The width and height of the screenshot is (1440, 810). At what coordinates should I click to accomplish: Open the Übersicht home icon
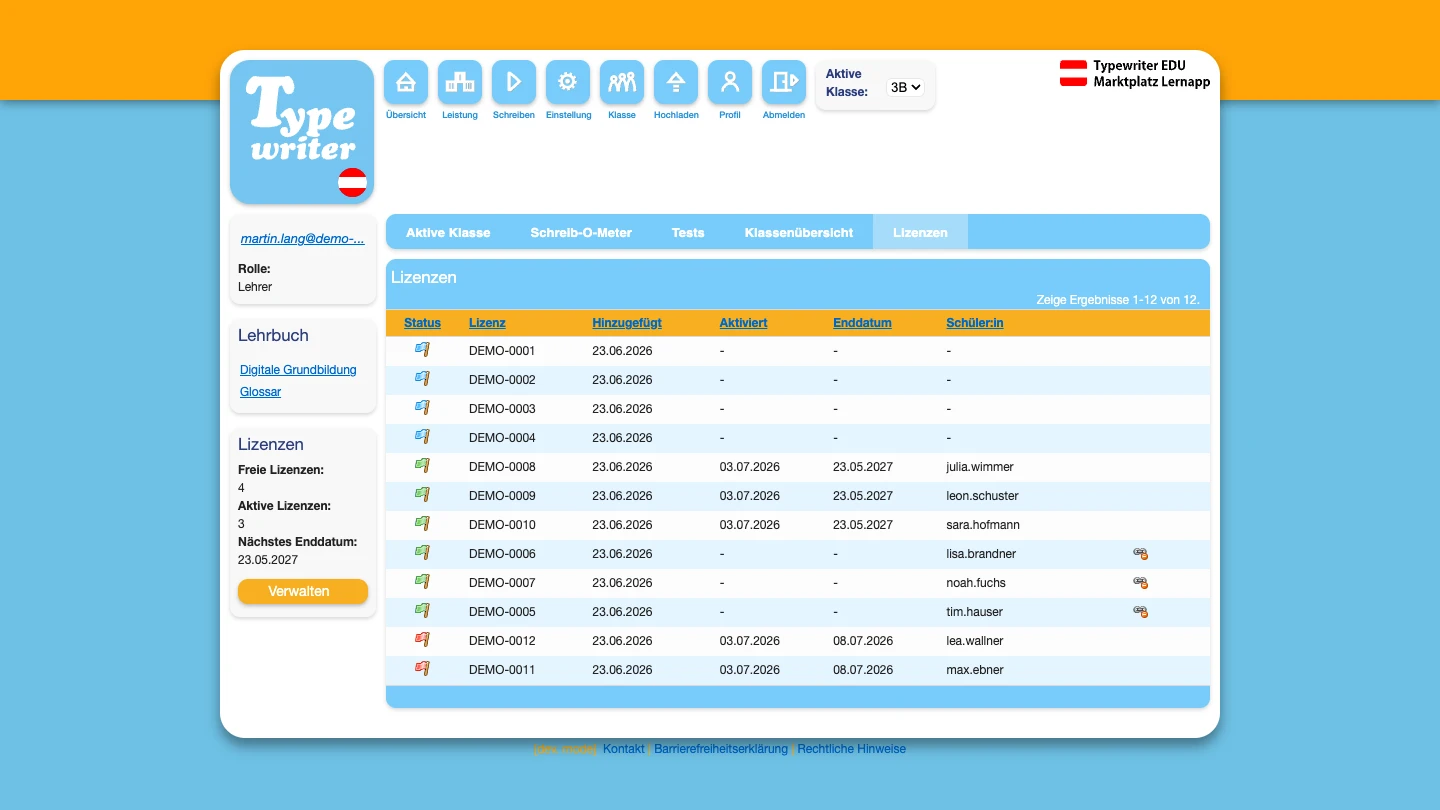click(406, 82)
